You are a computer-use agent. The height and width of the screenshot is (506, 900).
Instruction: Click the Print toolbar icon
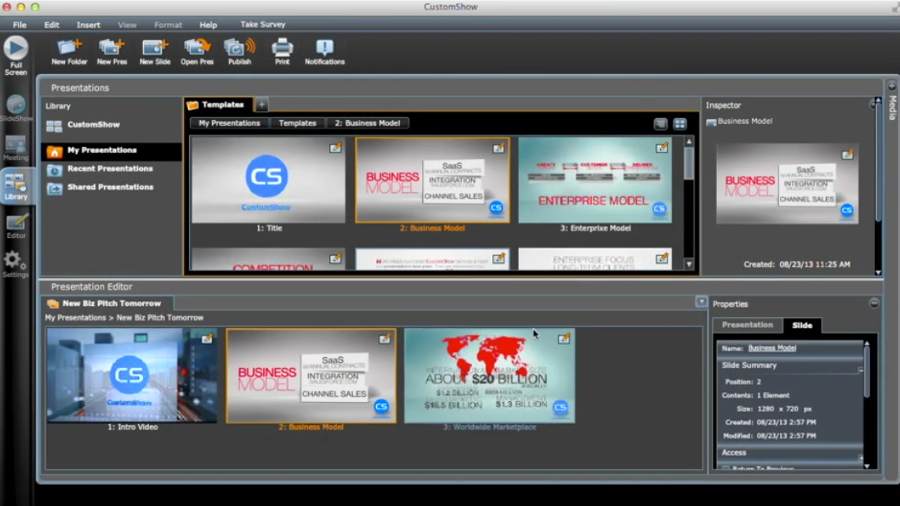[282, 52]
